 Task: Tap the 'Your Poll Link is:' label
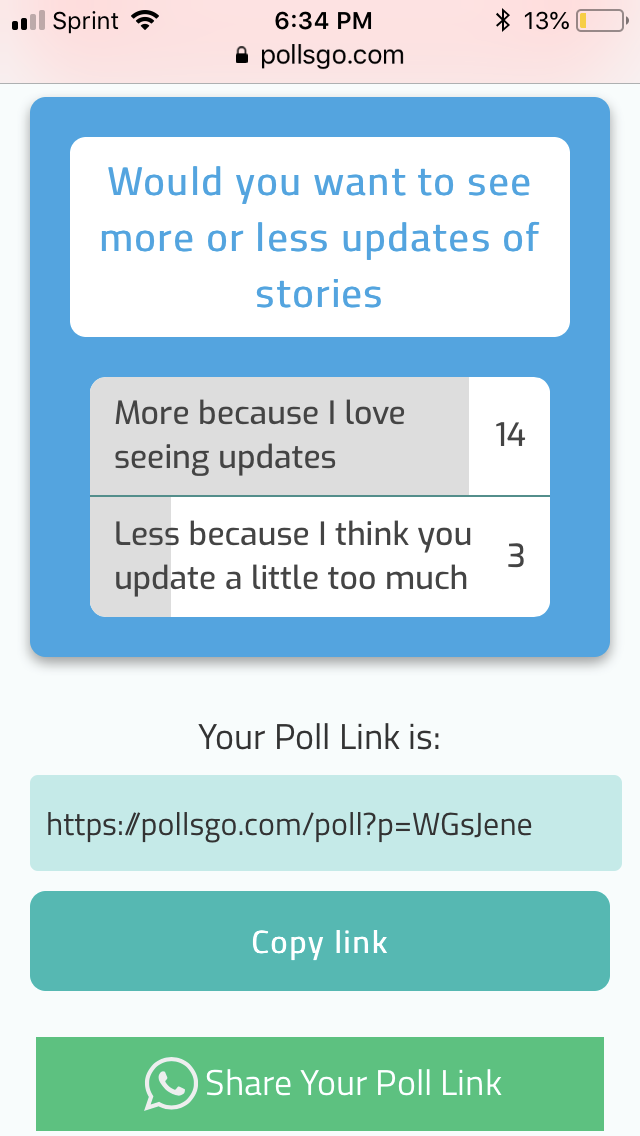[x=320, y=737]
